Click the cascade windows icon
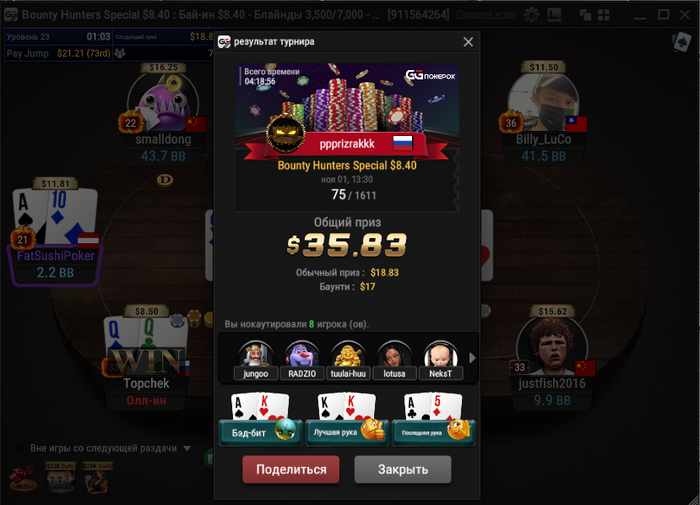 [x=585, y=15]
